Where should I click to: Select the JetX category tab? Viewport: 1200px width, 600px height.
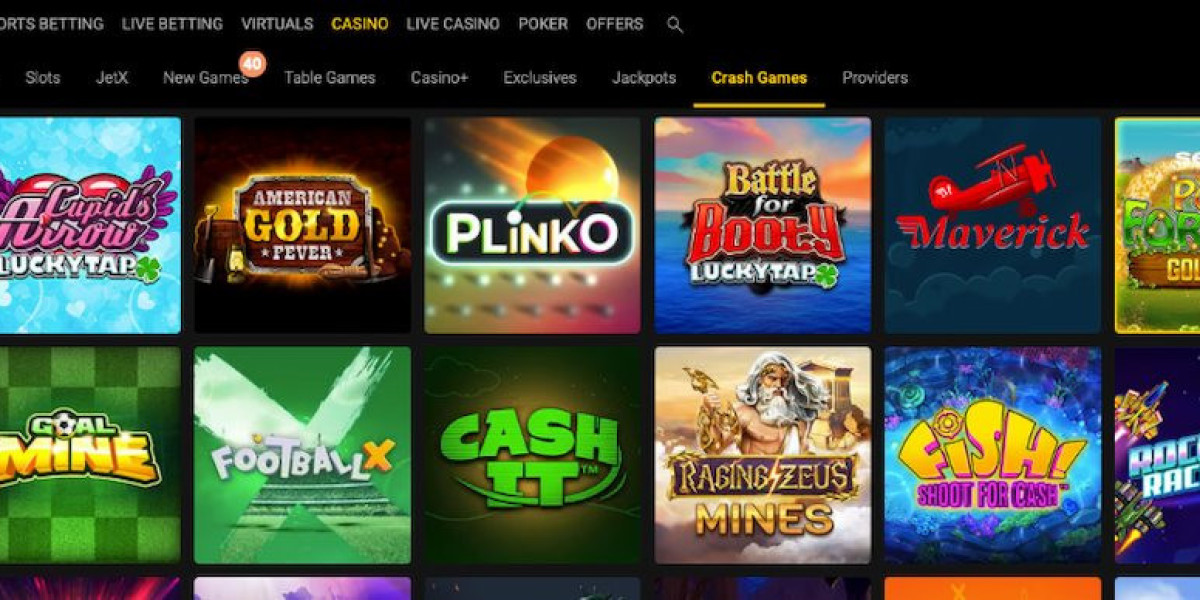[x=112, y=77]
